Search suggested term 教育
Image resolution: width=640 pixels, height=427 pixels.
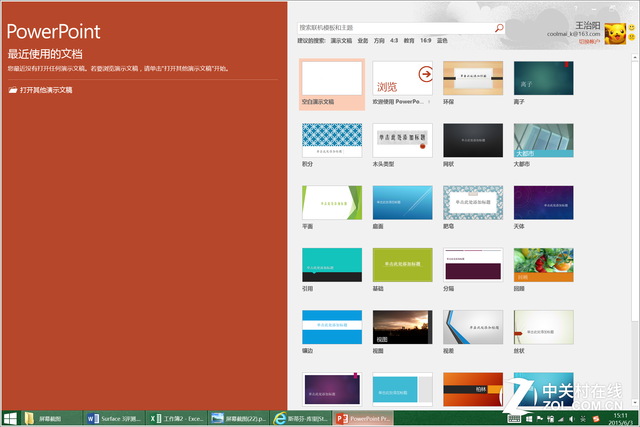(409, 41)
